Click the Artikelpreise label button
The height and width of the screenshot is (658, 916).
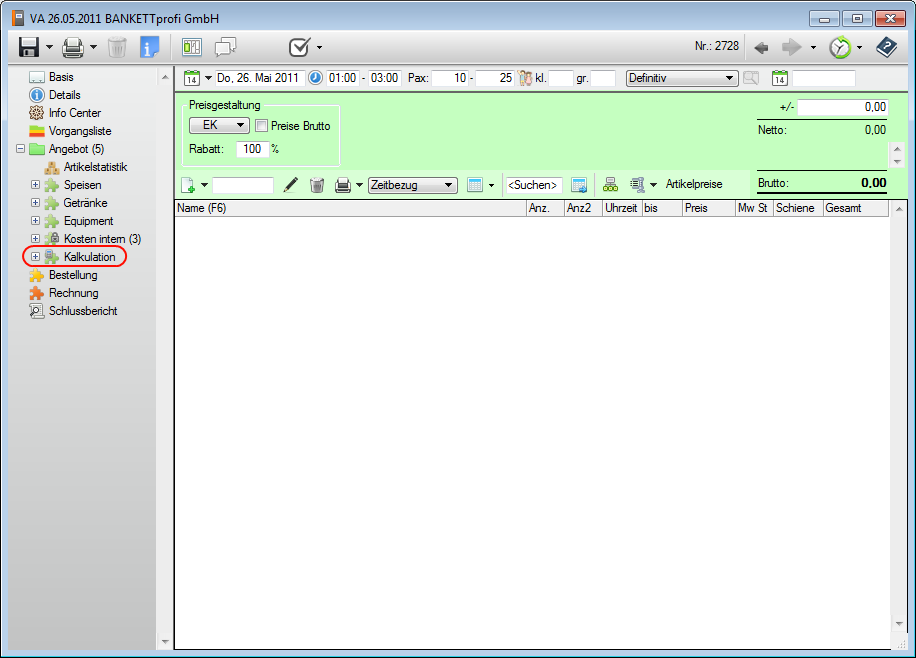693,185
